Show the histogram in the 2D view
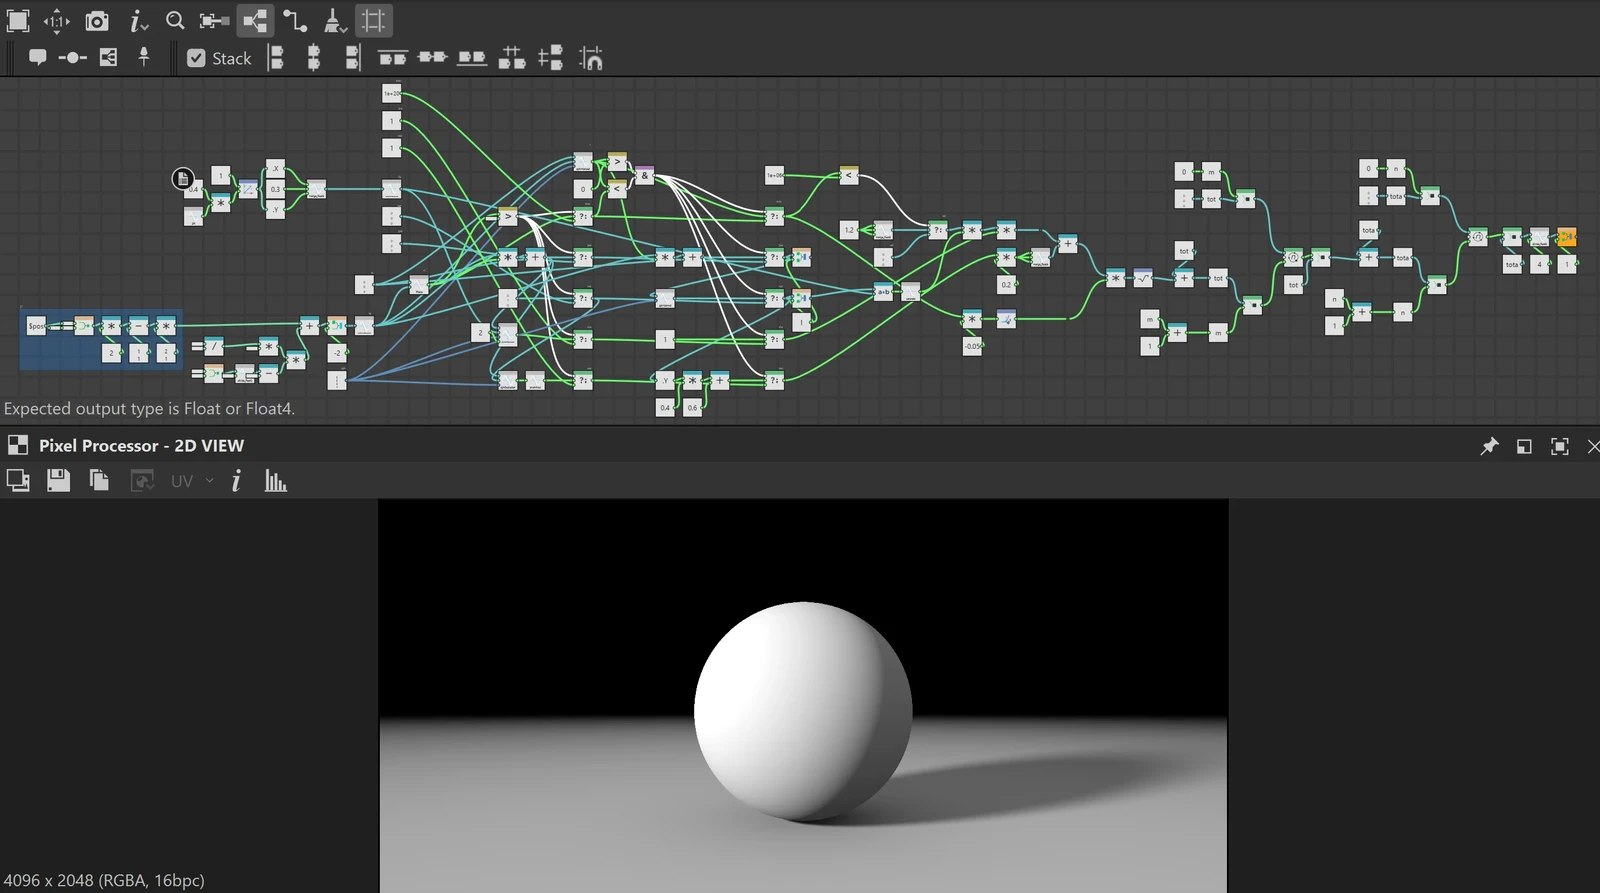The width and height of the screenshot is (1600, 893). tap(276, 481)
